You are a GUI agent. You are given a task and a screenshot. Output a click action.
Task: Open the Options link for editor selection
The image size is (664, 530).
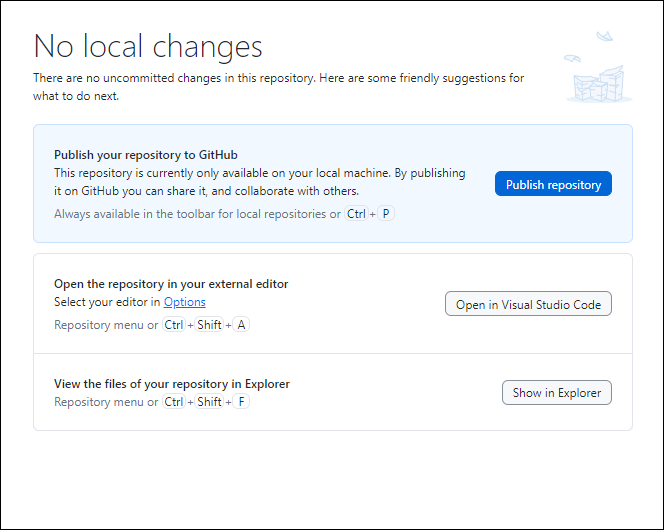click(x=185, y=302)
